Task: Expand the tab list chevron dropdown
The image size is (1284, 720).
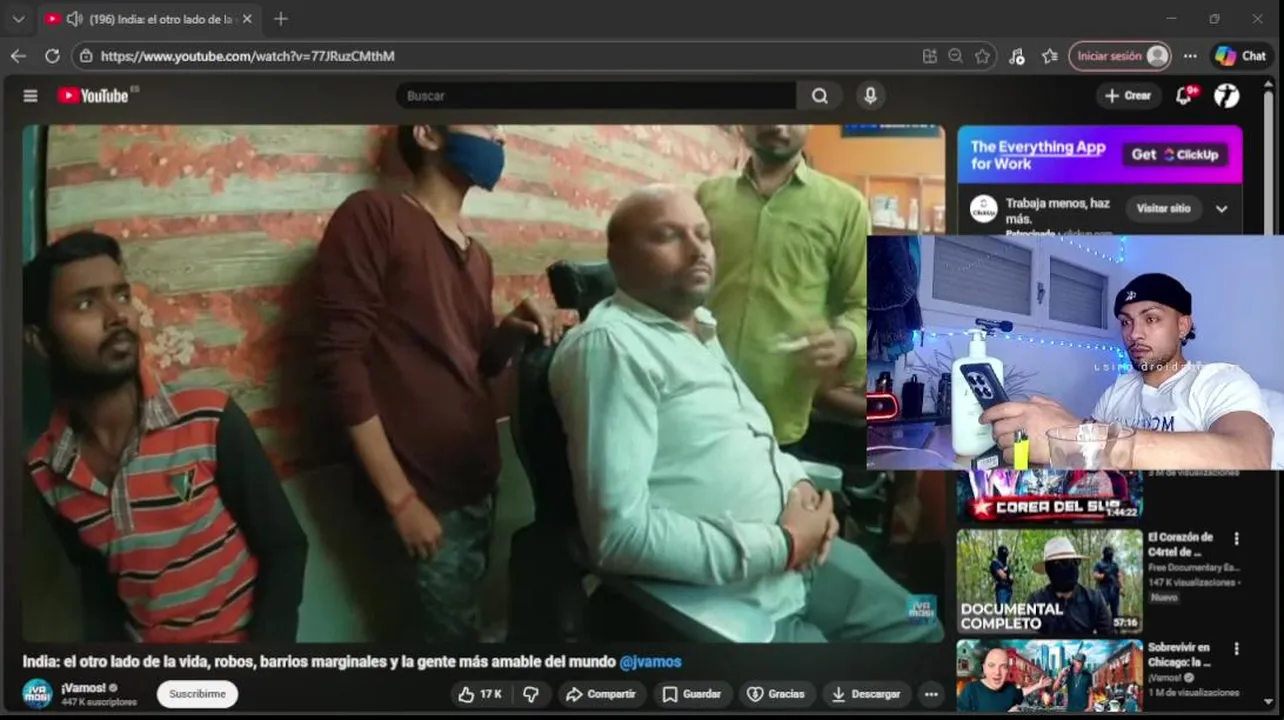Action: [18, 19]
